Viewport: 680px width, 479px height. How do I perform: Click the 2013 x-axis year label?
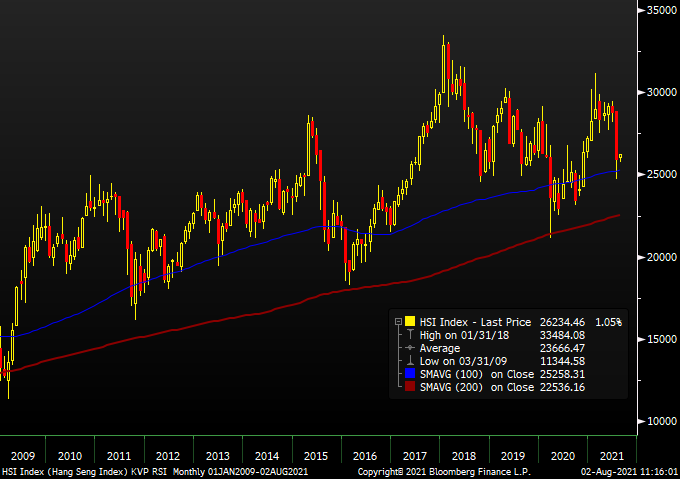218,456
